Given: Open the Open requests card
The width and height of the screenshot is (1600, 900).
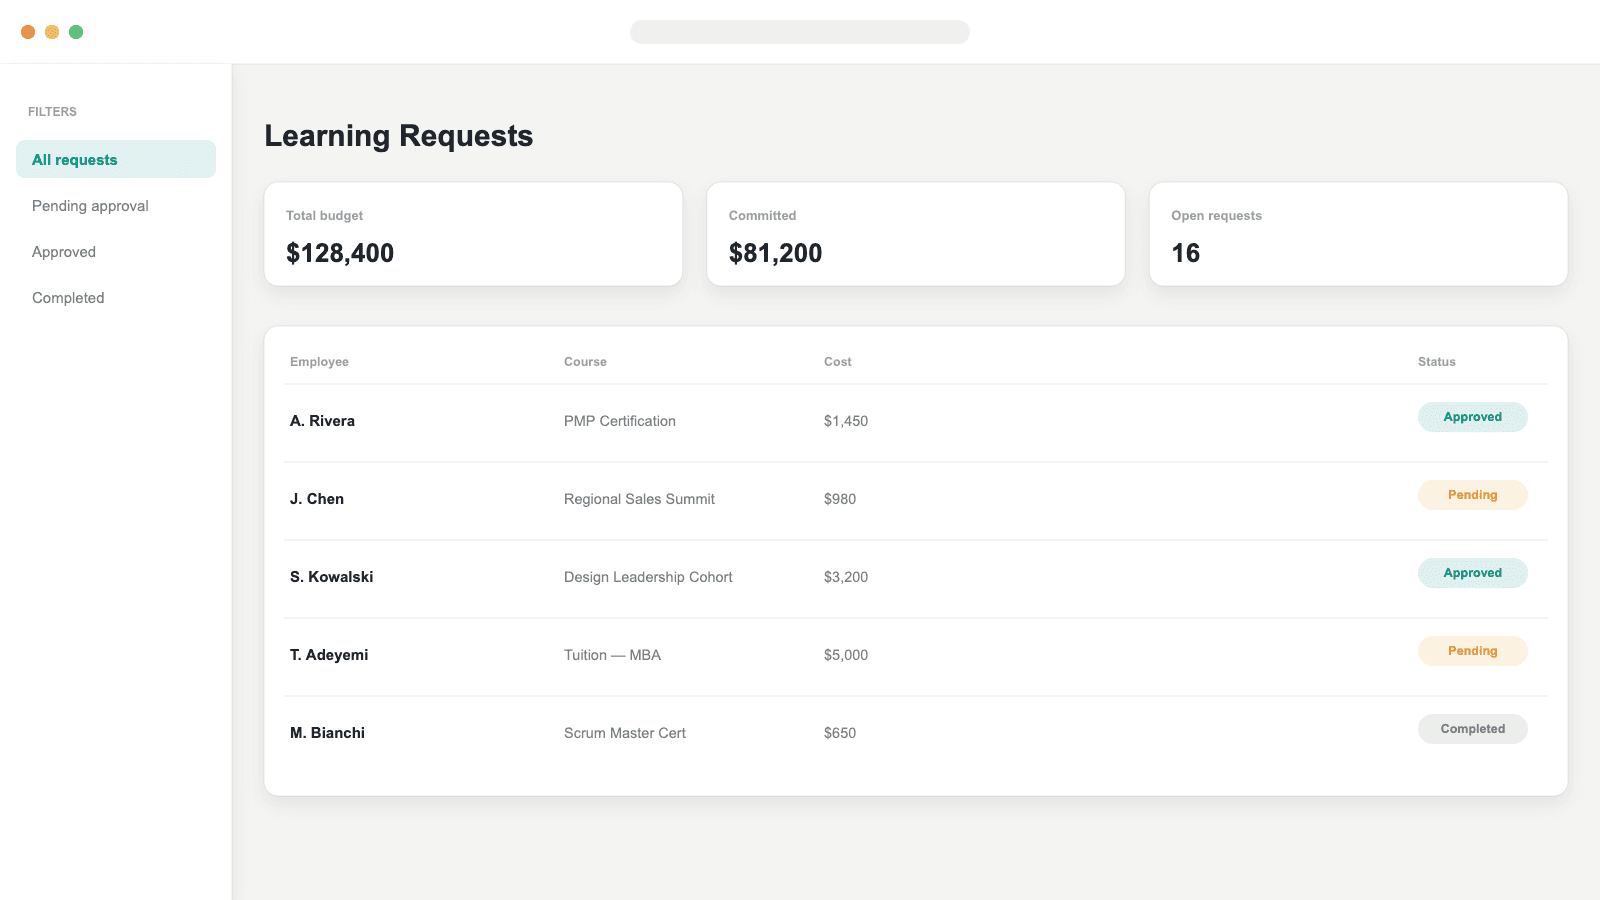Looking at the screenshot, I should (1358, 234).
